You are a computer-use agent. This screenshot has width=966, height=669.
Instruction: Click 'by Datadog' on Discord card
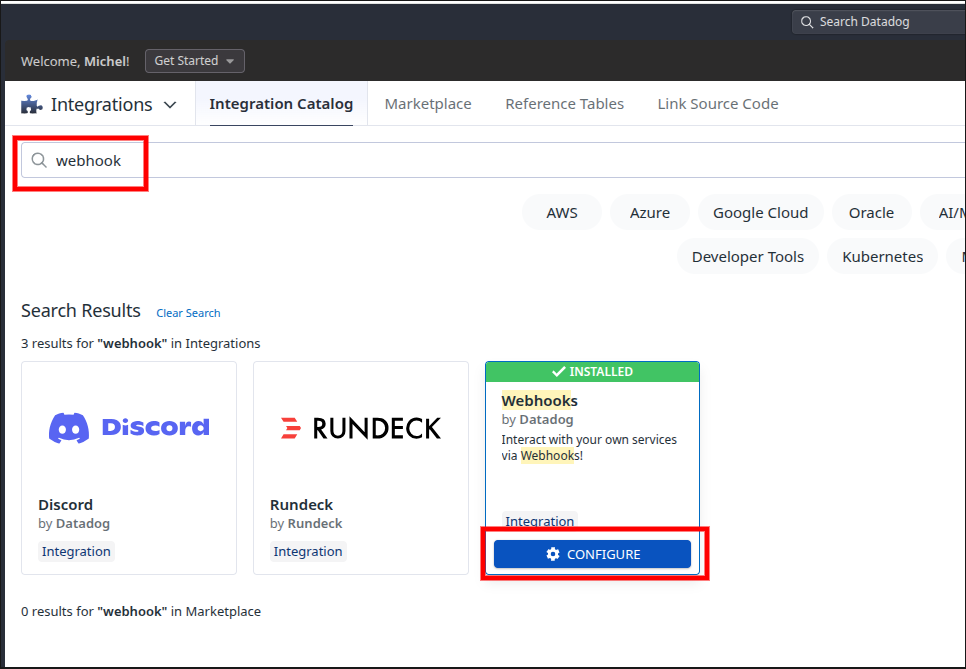(74, 524)
